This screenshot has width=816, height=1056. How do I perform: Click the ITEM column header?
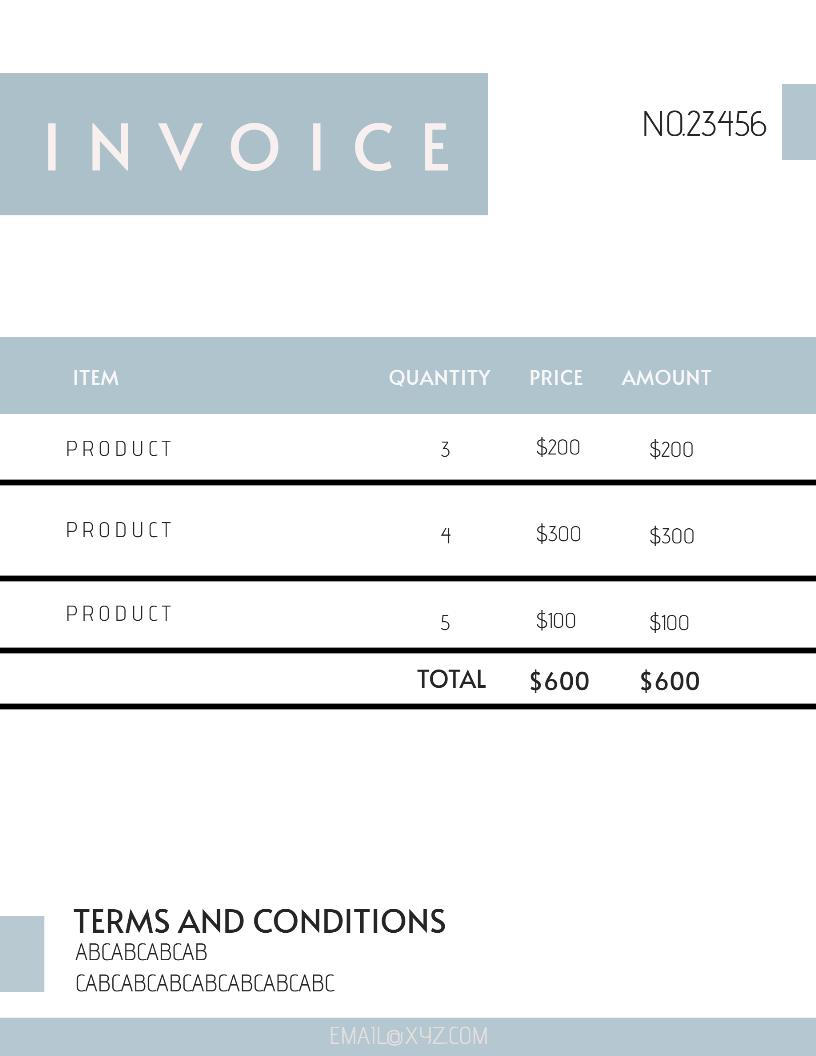pyautogui.click(x=96, y=378)
